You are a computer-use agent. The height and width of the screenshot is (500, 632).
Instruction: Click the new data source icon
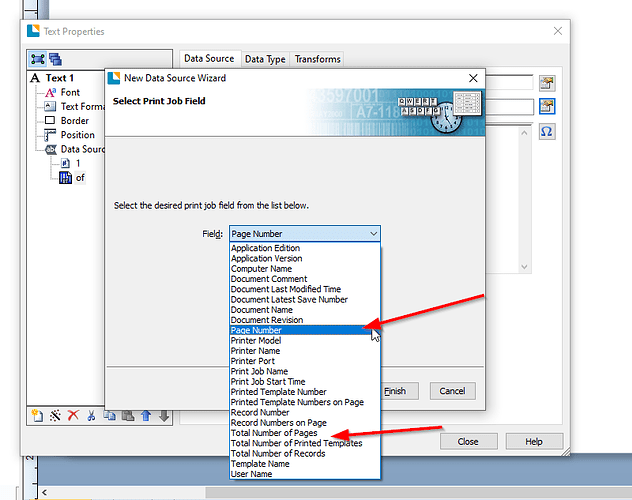click(37, 416)
